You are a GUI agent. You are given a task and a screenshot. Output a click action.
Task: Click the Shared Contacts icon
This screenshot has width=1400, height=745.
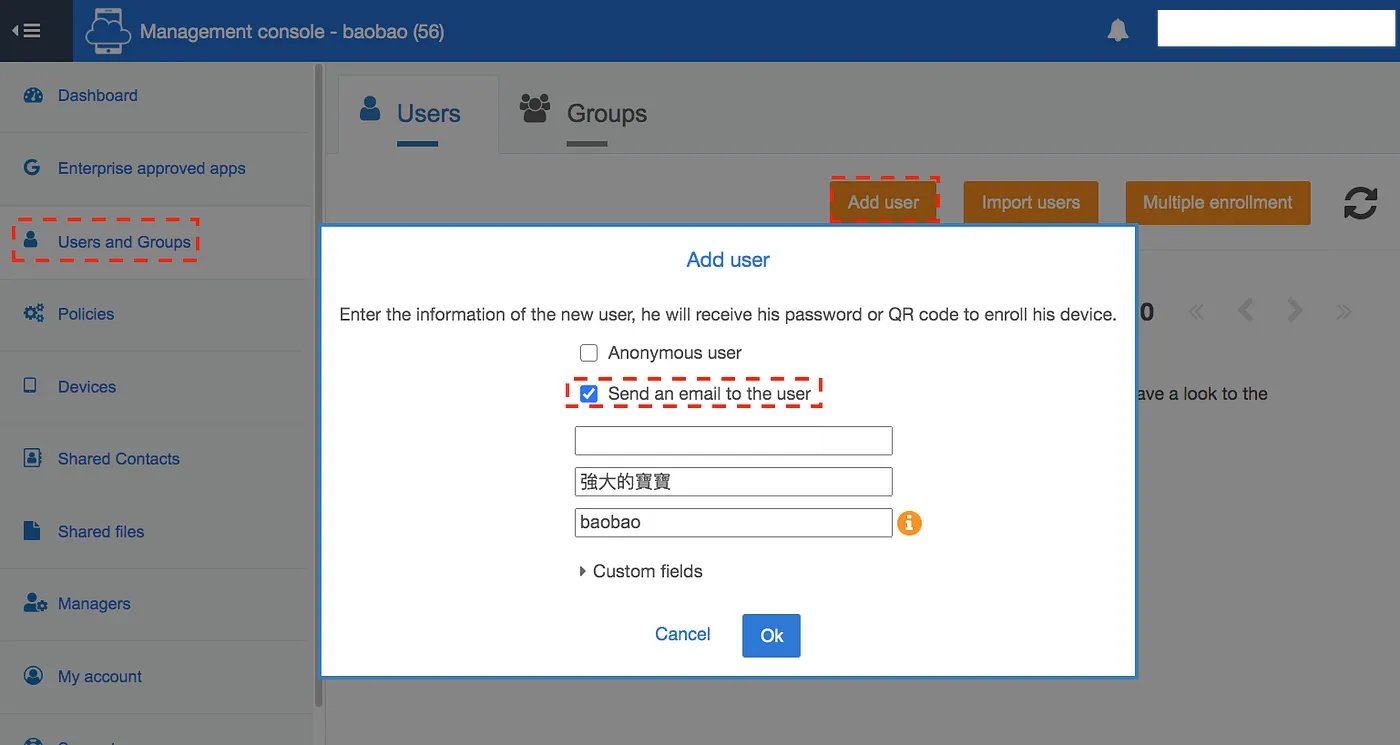coord(32,458)
